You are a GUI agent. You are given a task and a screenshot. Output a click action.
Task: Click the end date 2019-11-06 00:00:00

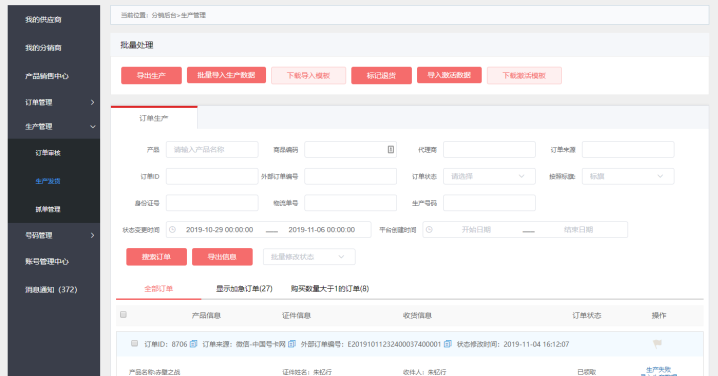(x=321, y=229)
